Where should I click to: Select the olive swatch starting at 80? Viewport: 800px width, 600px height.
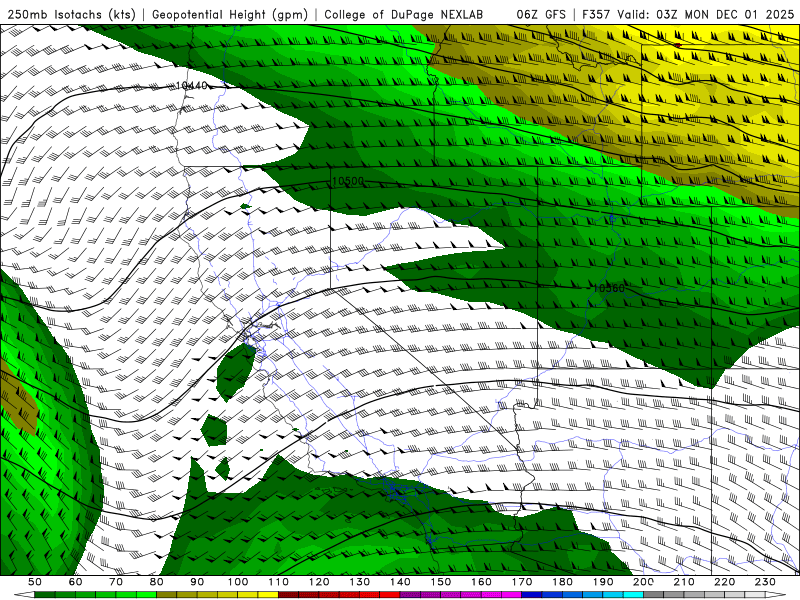(167, 594)
